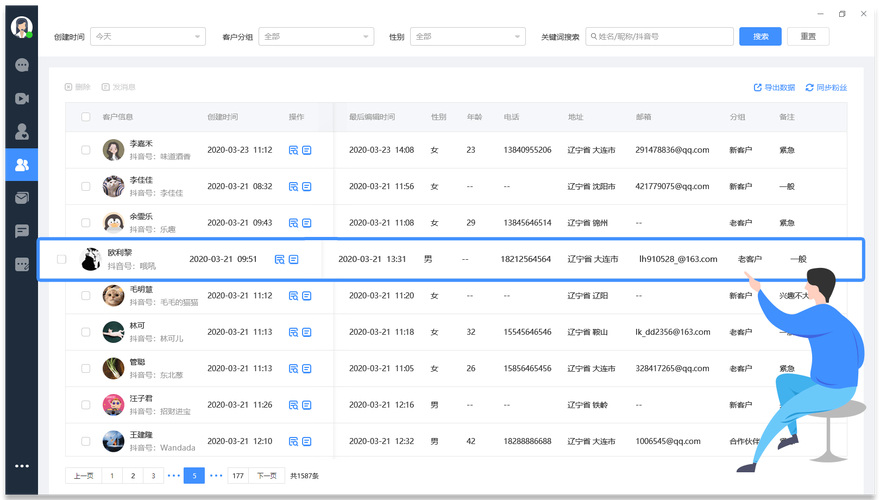Screen dimensions: 880x500
Task: Go to page 1 in pagination
Action: pyautogui.click(x=112, y=476)
